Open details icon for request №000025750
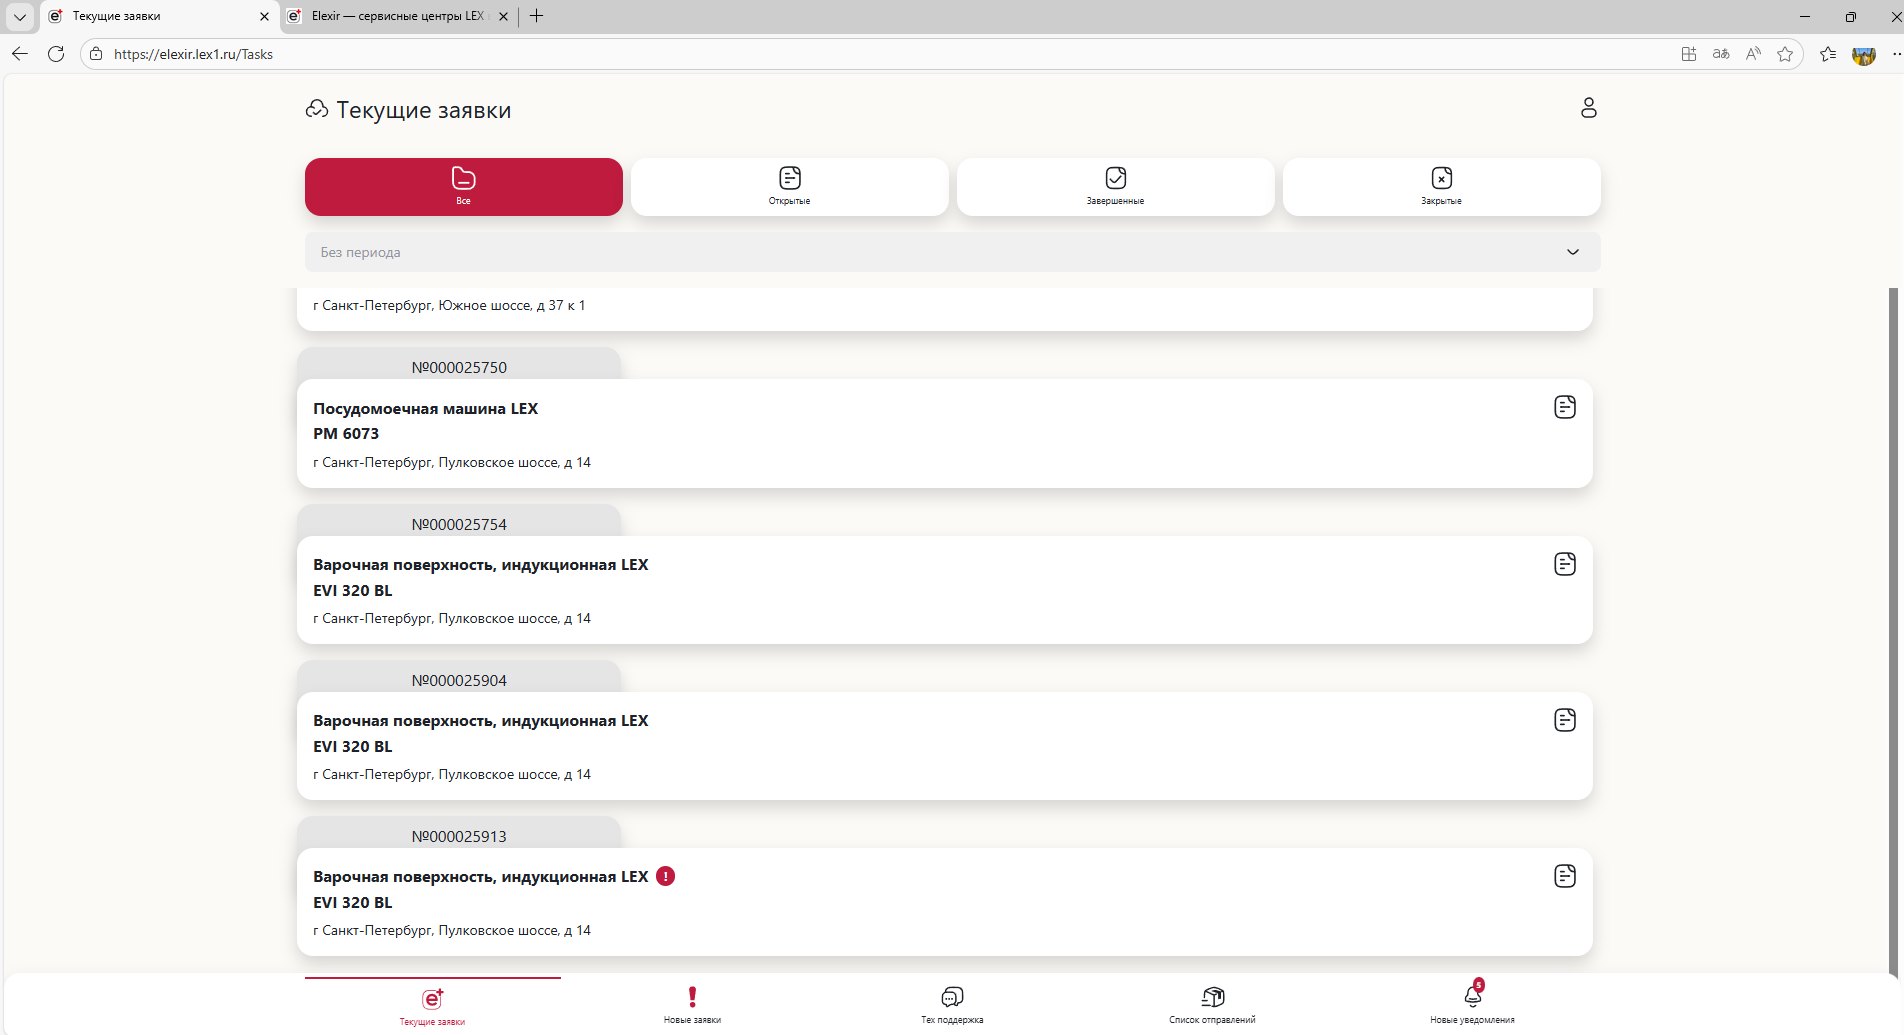This screenshot has width=1904, height=1035. tap(1564, 407)
